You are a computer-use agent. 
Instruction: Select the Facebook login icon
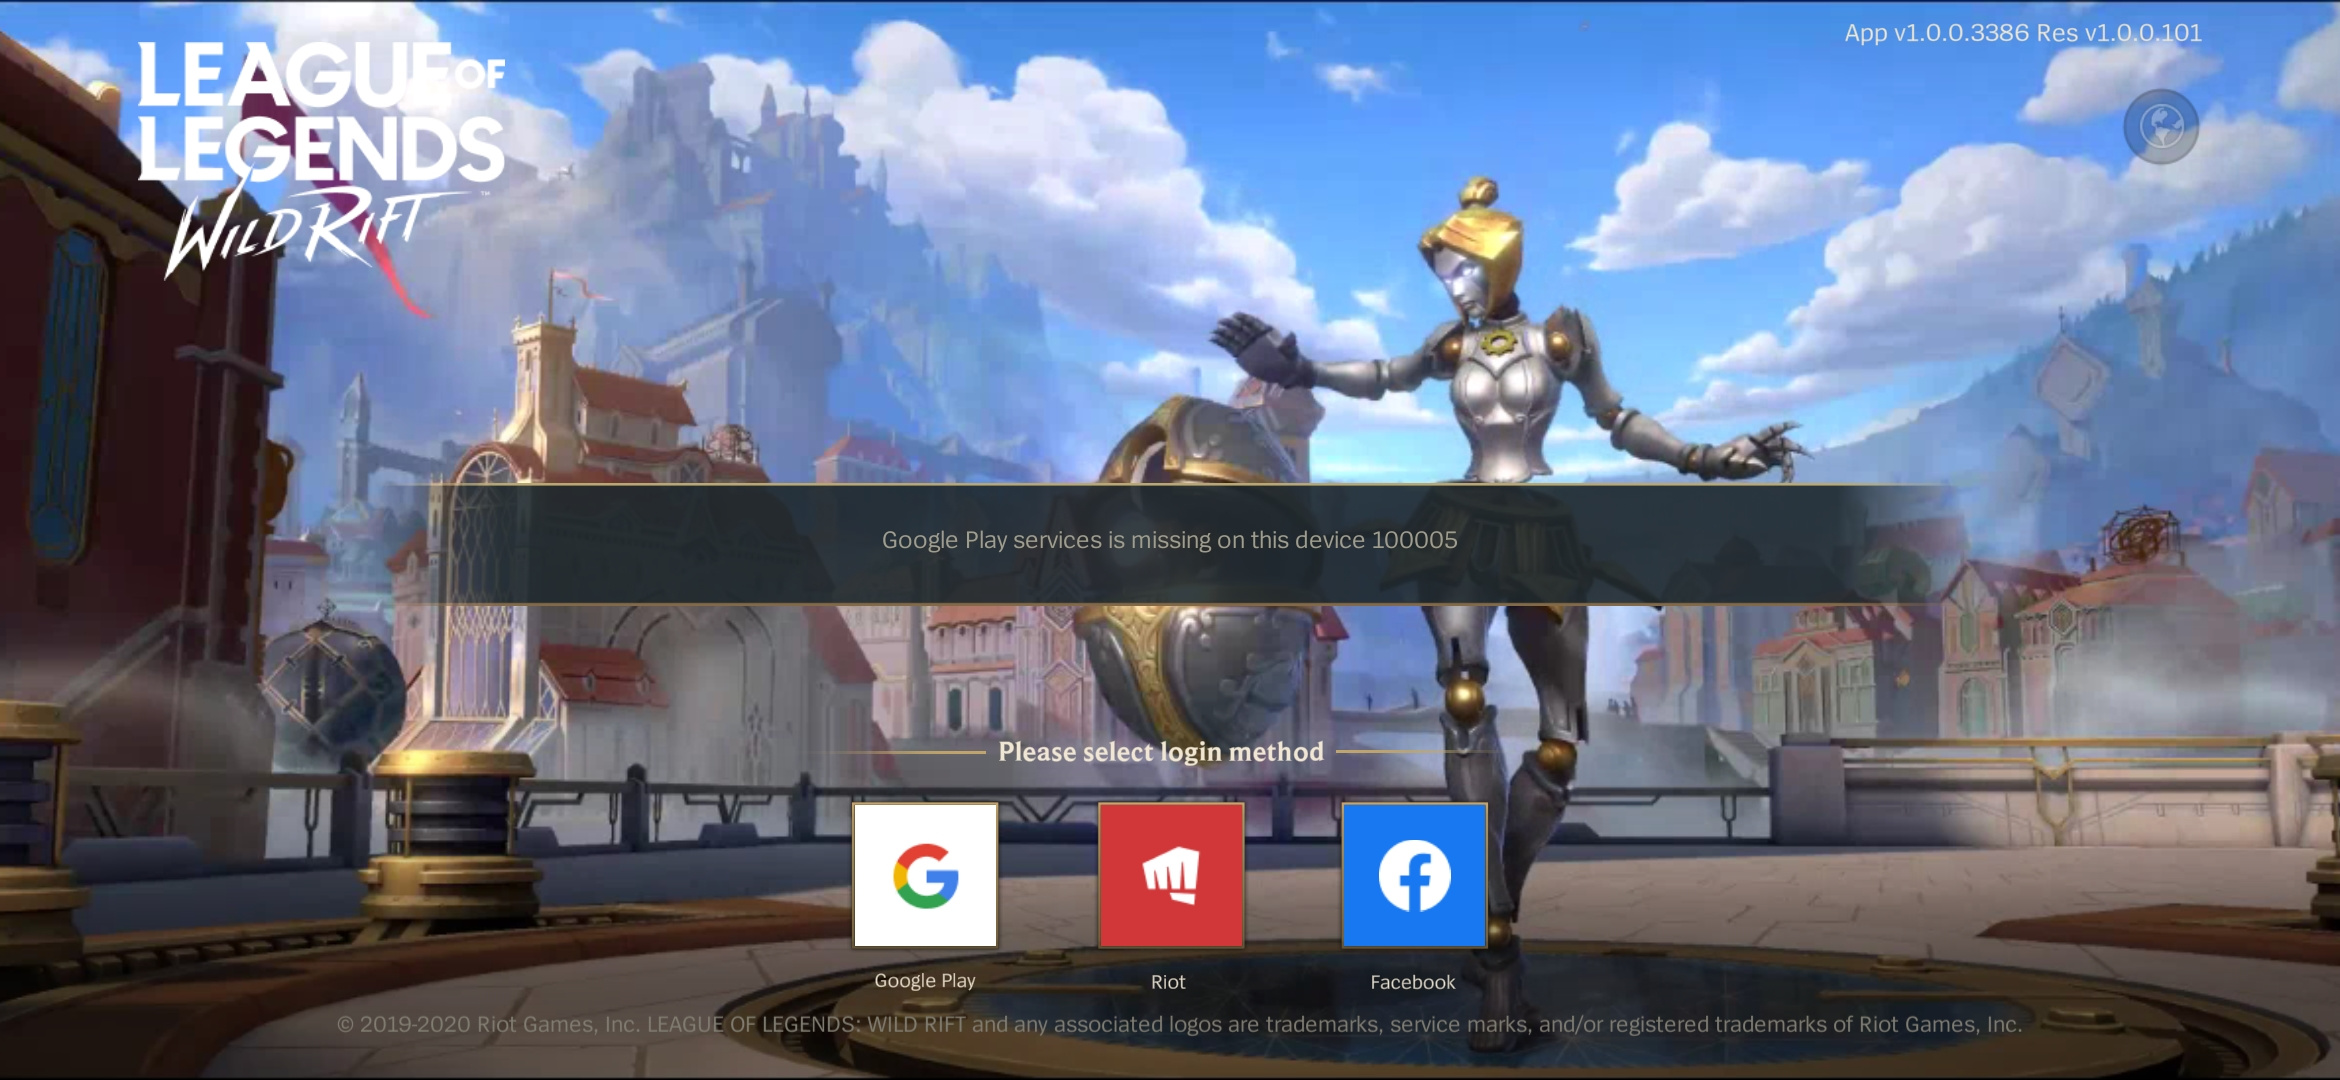point(1414,875)
